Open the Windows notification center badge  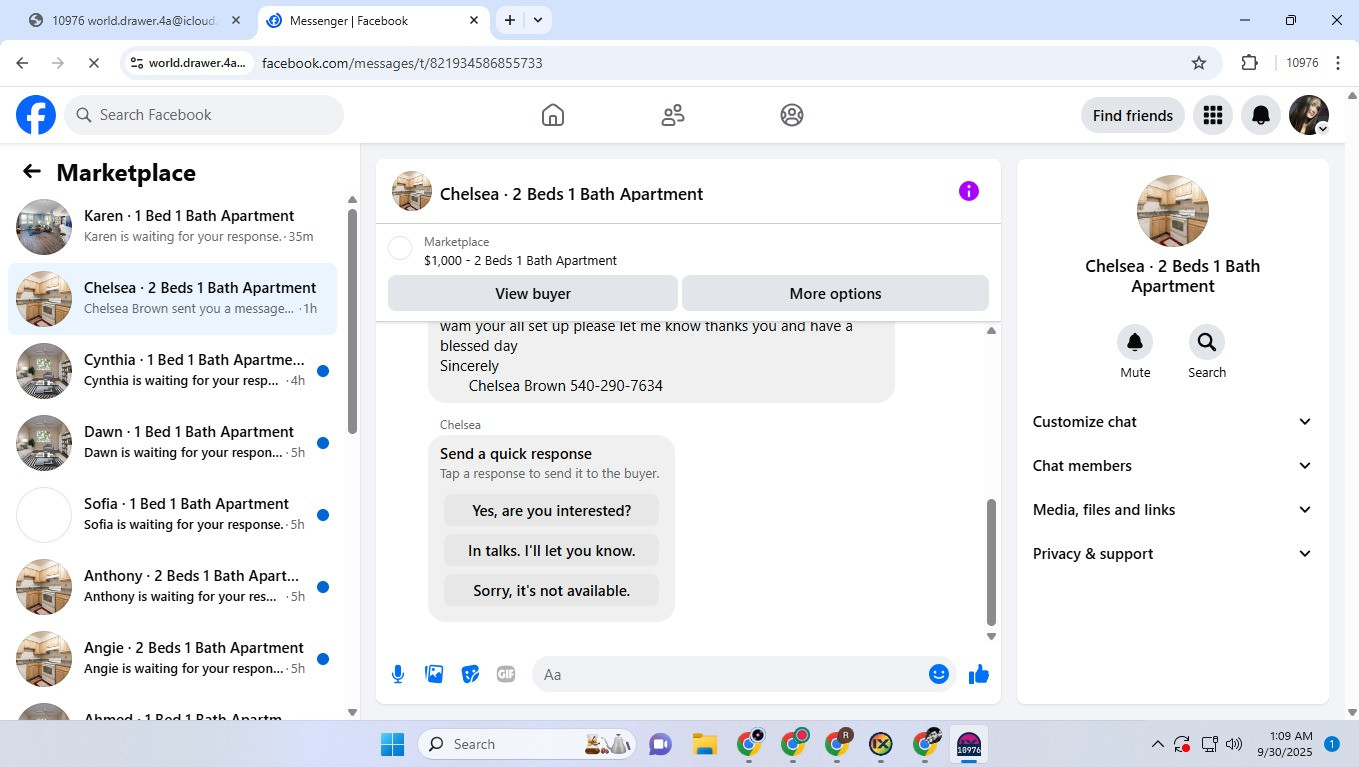tap(1332, 744)
